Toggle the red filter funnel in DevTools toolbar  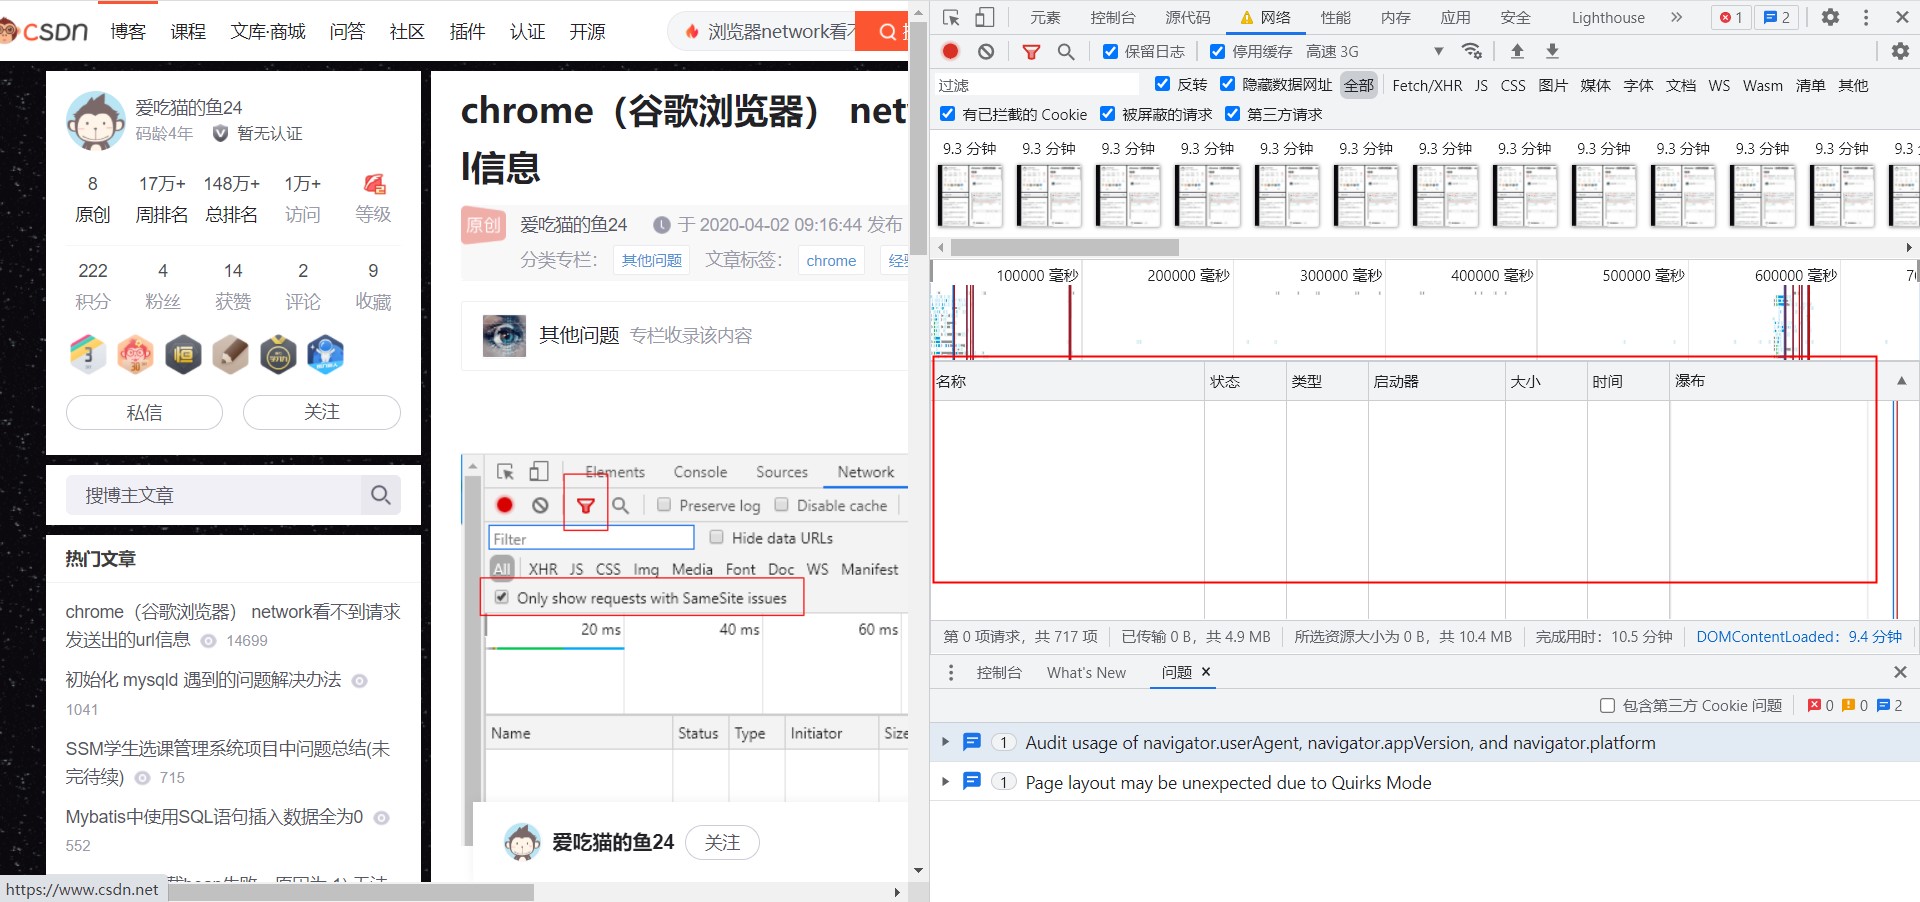click(x=1031, y=51)
